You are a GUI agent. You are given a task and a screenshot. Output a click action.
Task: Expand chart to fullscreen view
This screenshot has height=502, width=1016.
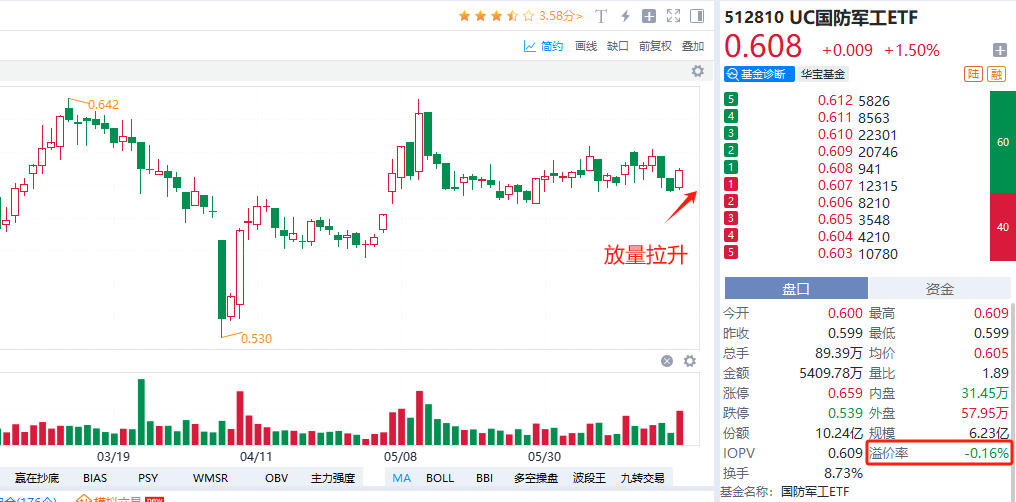[x=673, y=16]
